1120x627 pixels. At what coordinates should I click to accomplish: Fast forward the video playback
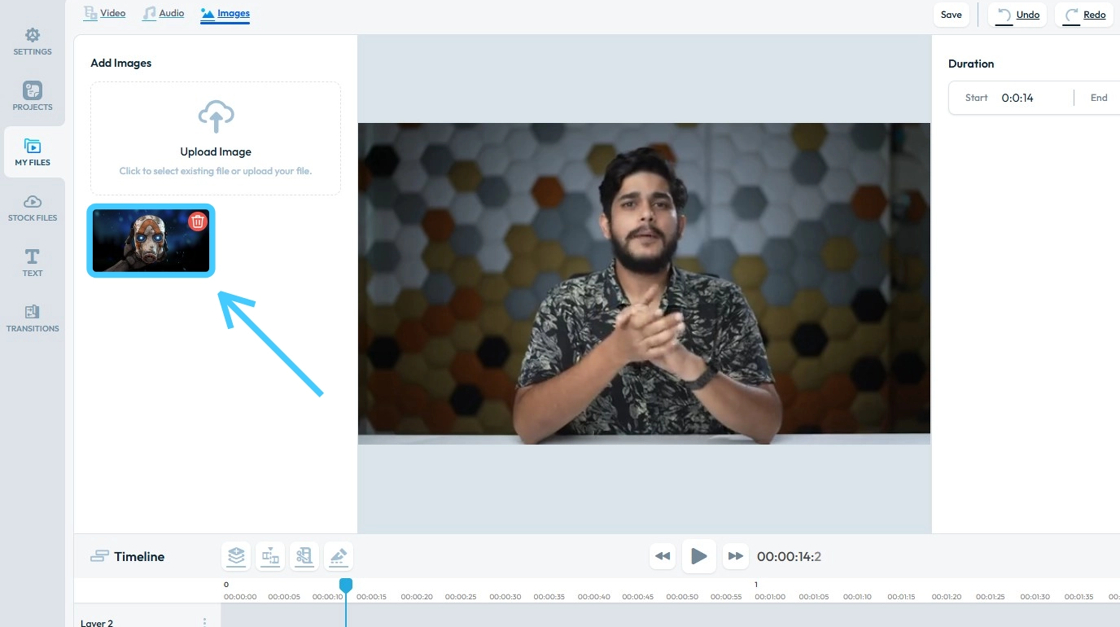tap(735, 556)
